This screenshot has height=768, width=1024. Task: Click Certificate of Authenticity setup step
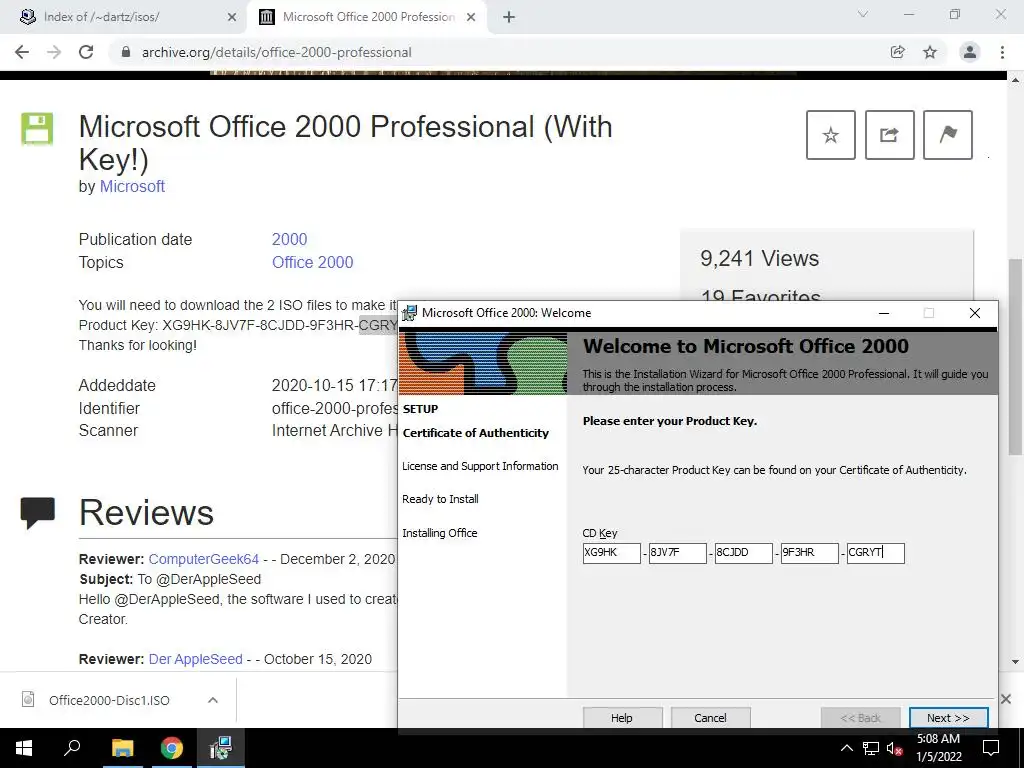pyautogui.click(x=475, y=433)
